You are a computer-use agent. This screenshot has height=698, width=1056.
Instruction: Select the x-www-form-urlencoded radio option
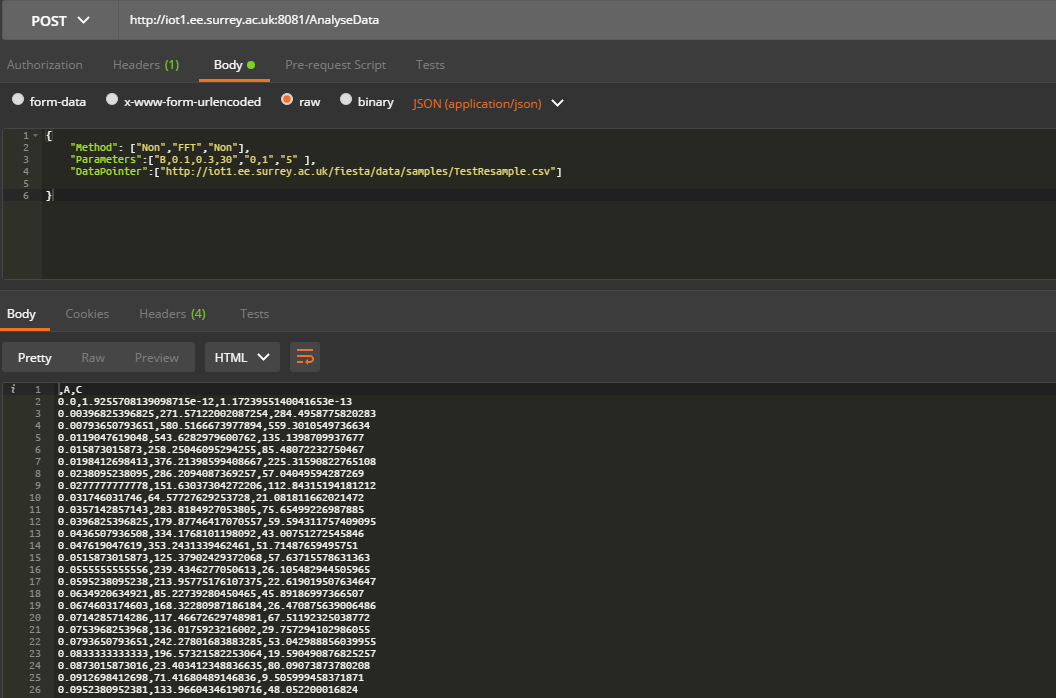(x=112, y=100)
